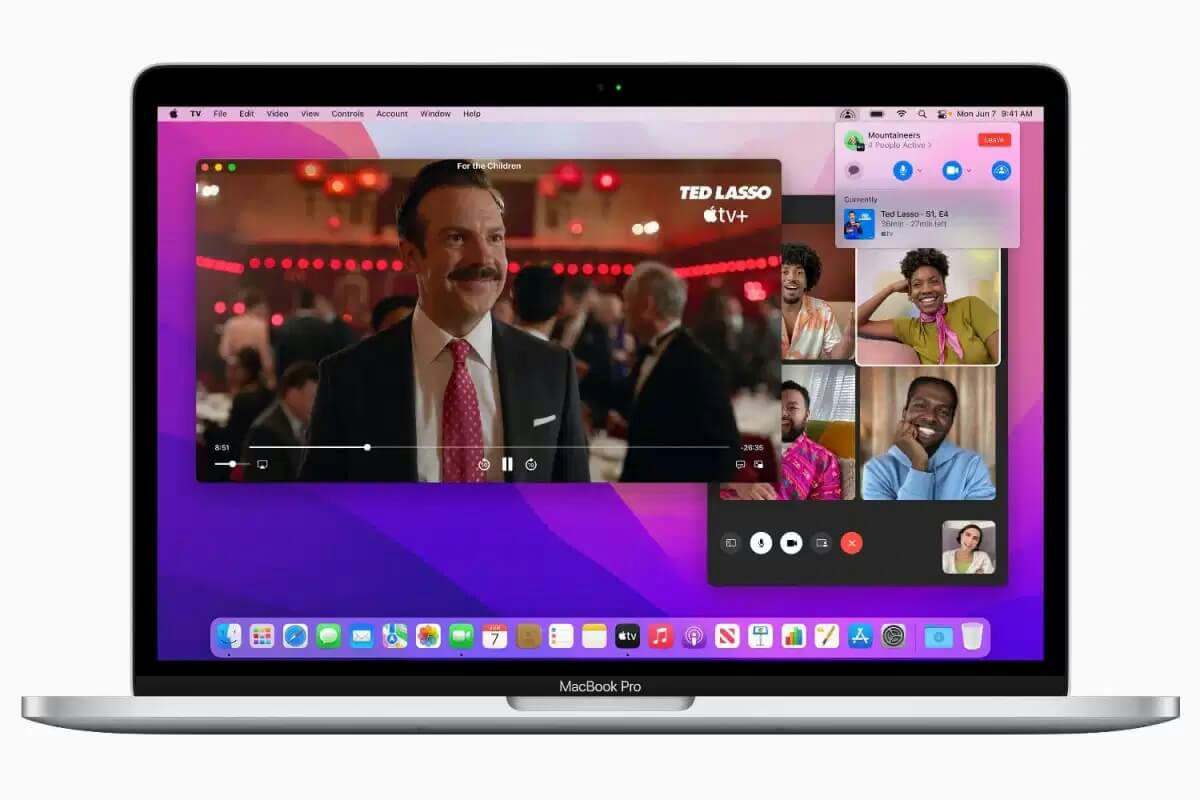Open Contacts from the Dock
1200x800 pixels.
(x=528, y=635)
